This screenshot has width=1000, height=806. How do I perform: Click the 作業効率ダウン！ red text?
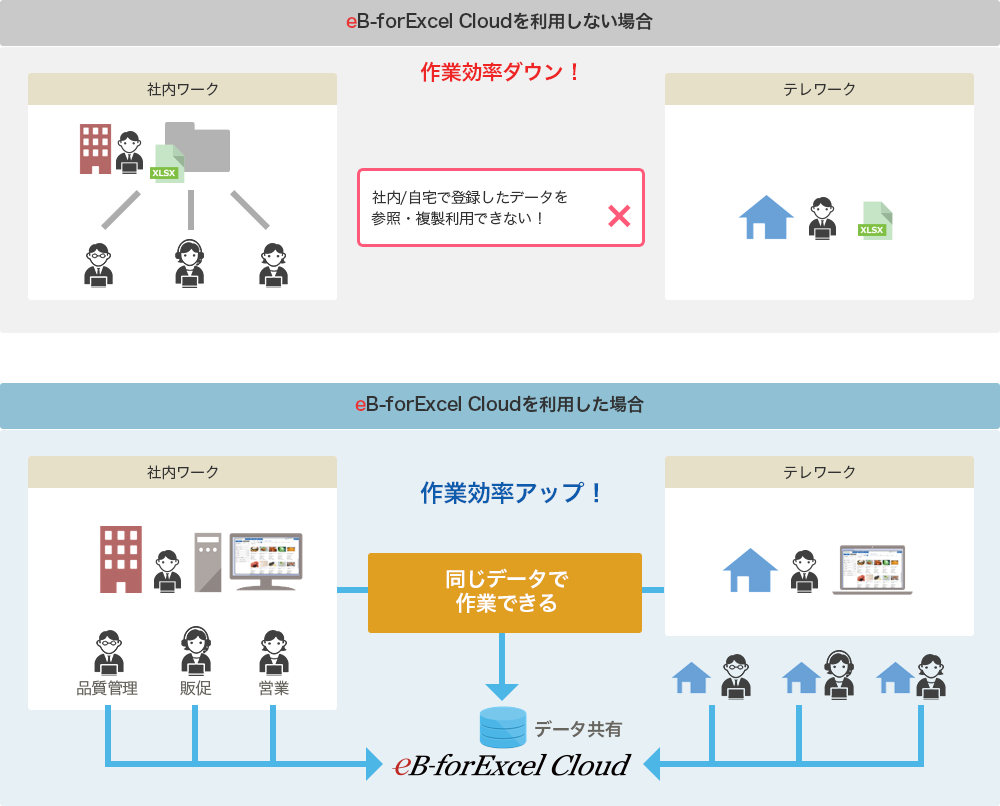pyautogui.click(x=500, y=71)
